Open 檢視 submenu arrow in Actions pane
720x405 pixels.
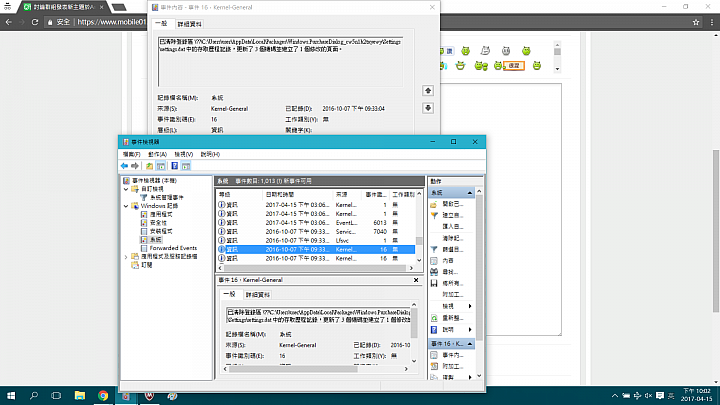(x=470, y=306)
